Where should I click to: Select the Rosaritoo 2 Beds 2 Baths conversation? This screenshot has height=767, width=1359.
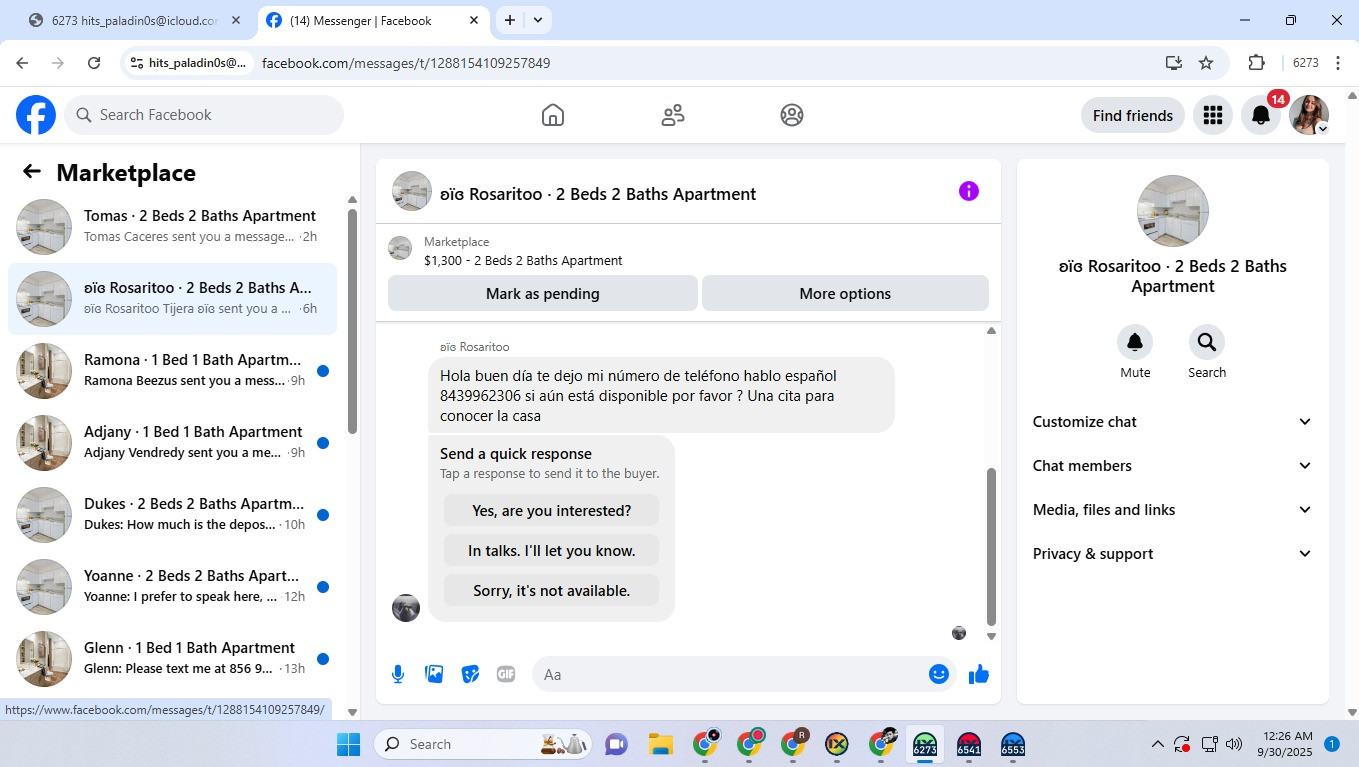click(x=172, y=299)
